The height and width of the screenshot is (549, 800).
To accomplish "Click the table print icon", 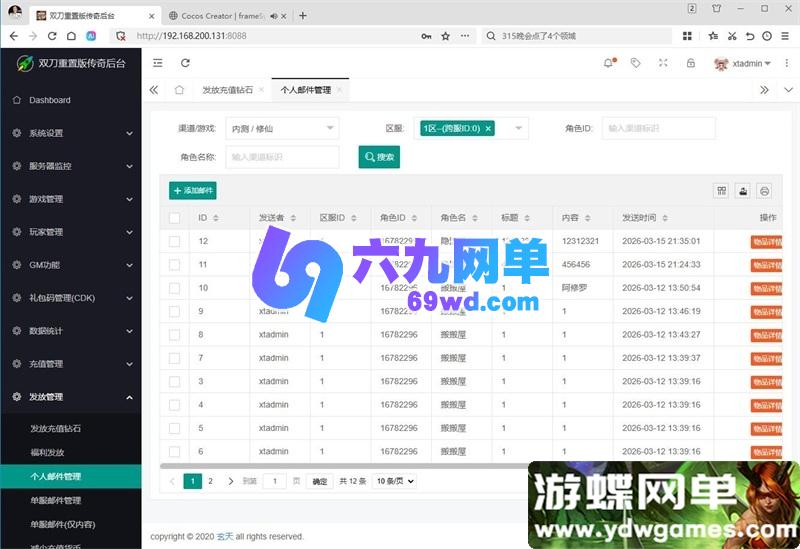I will pos(764,191).
